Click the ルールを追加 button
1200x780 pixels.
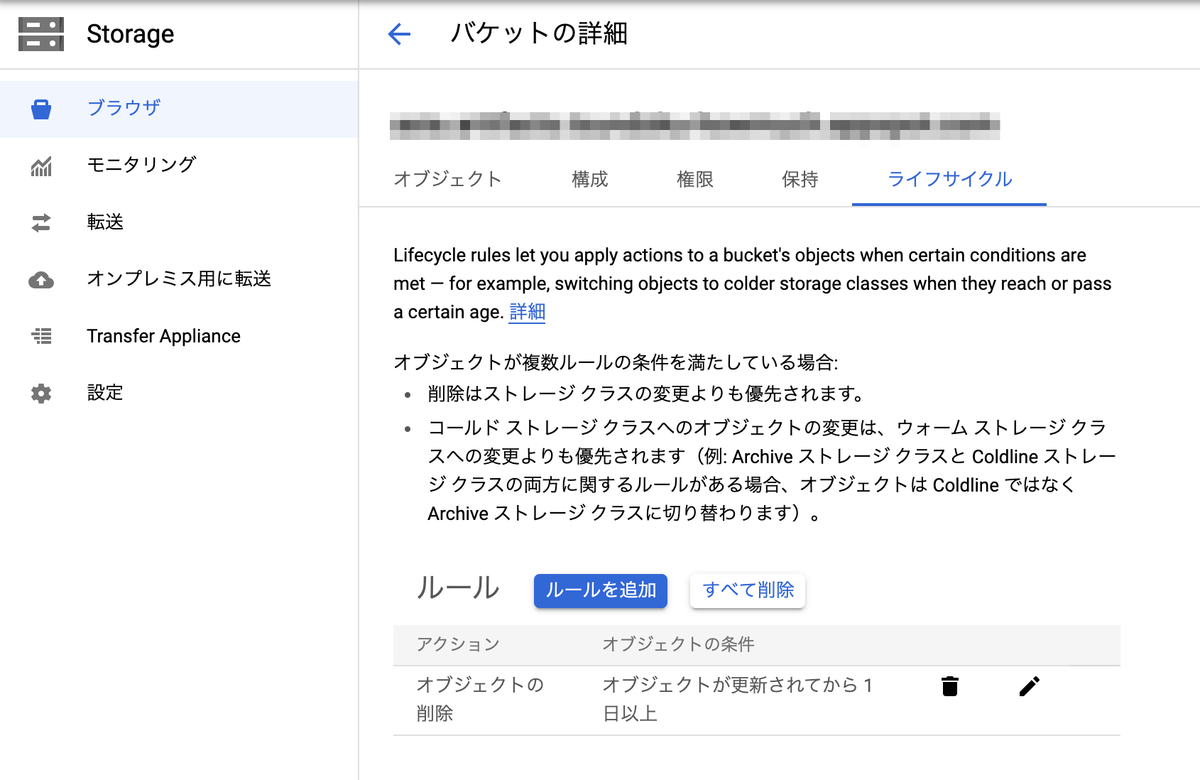(x=600, y=591)
